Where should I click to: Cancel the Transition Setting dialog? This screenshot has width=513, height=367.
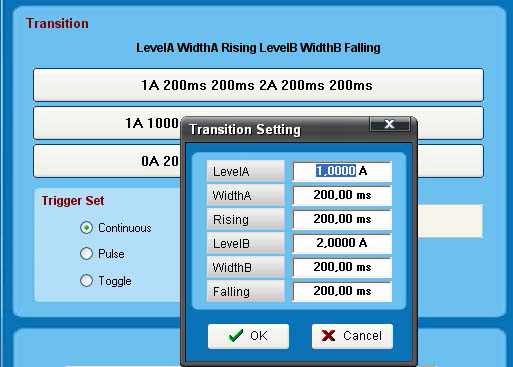point(352,336)
